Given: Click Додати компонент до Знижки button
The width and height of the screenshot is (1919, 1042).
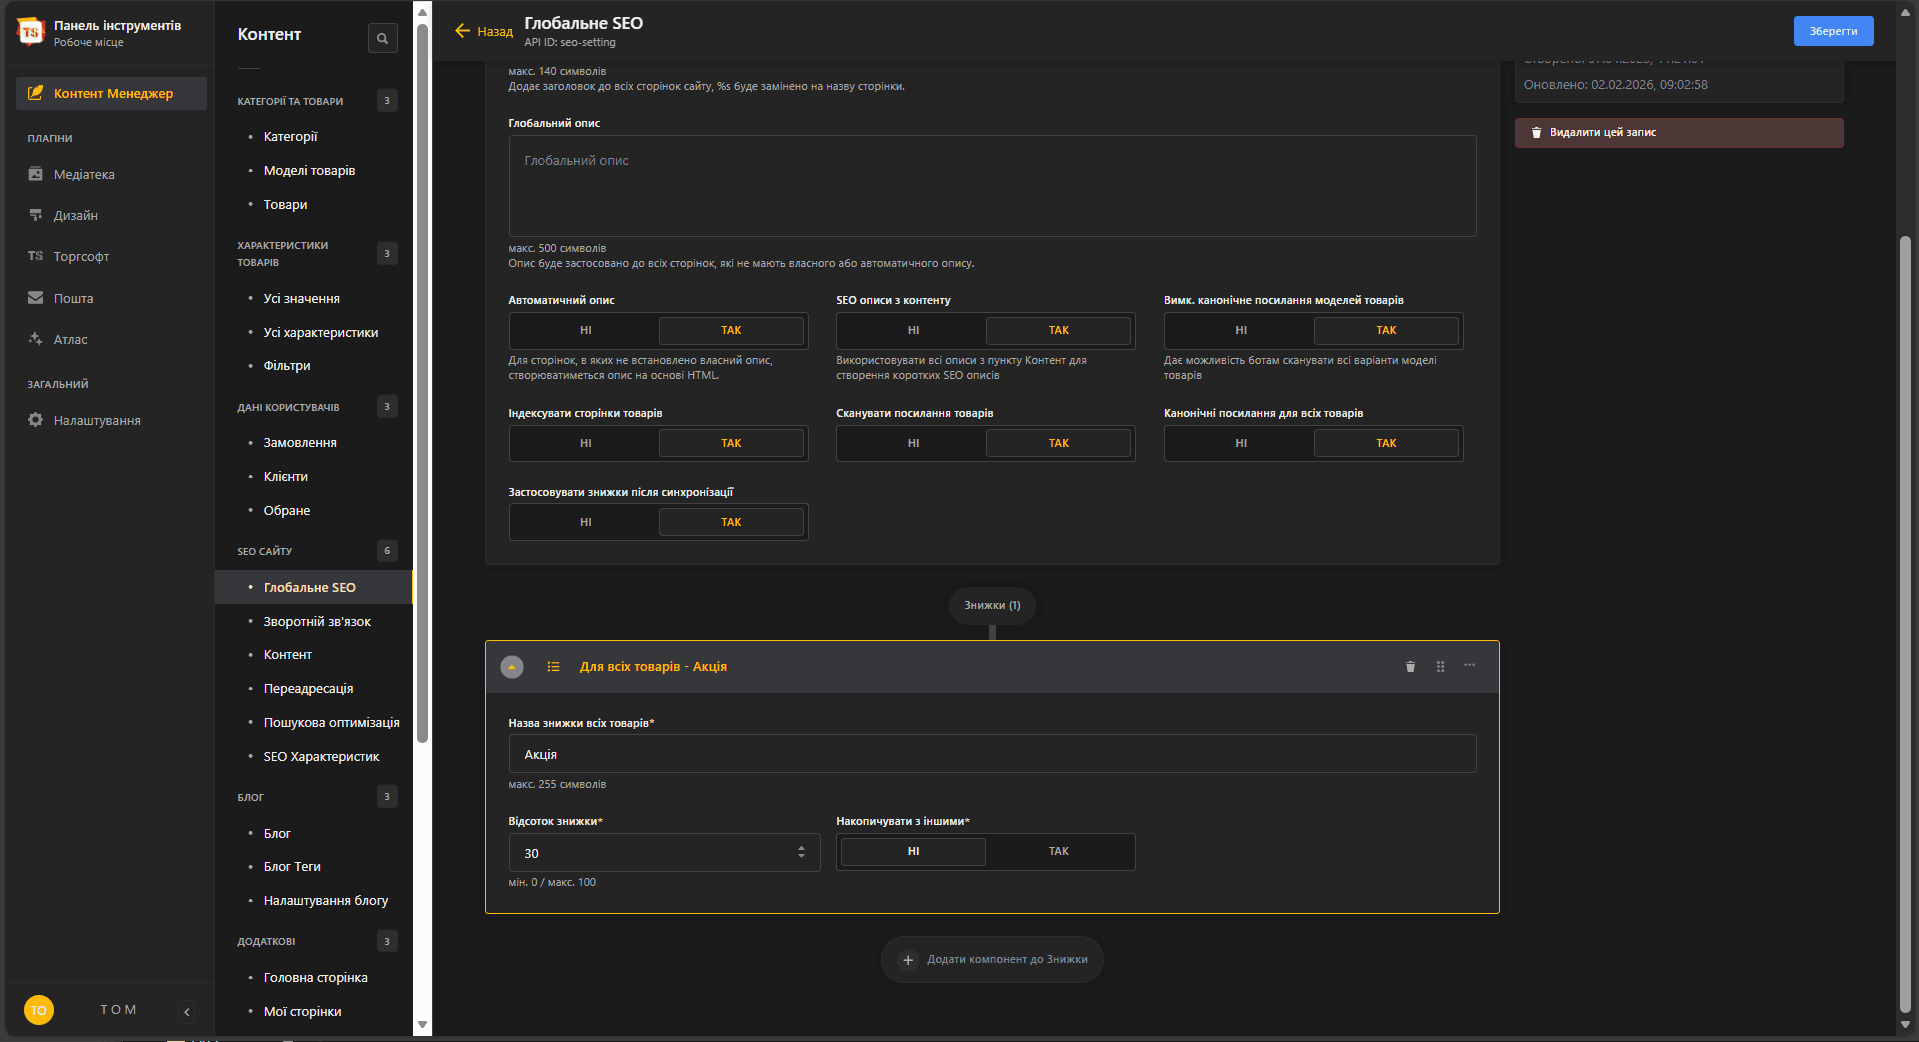Looking at the screenshot, I should click(x=992, y=960).
